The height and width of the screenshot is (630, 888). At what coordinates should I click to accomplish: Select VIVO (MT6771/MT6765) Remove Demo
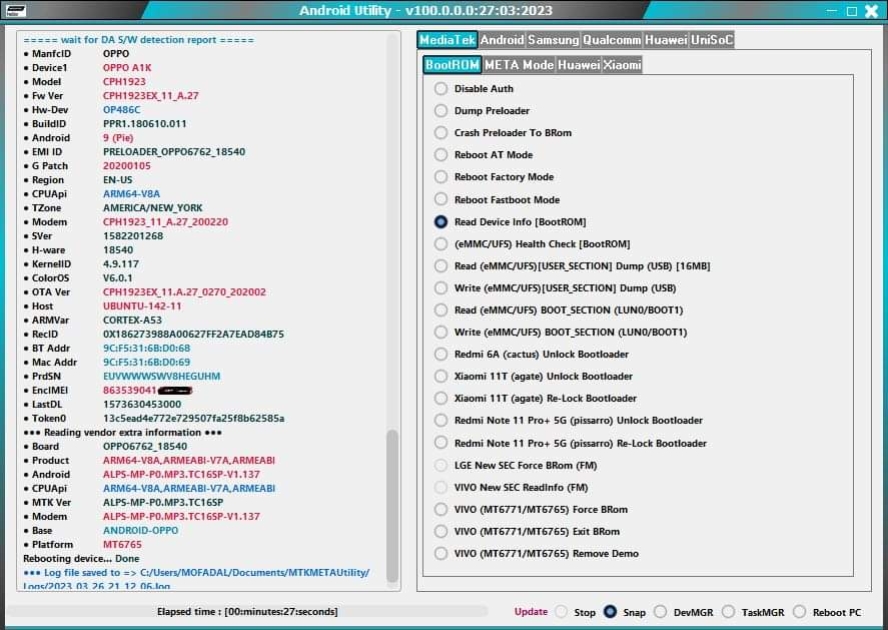tap(441, 553)
